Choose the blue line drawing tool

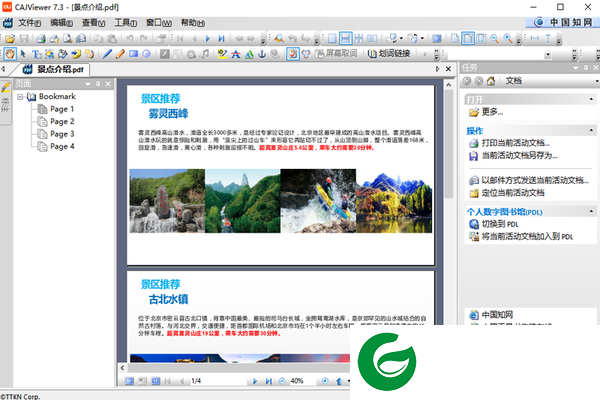point(107,54)
